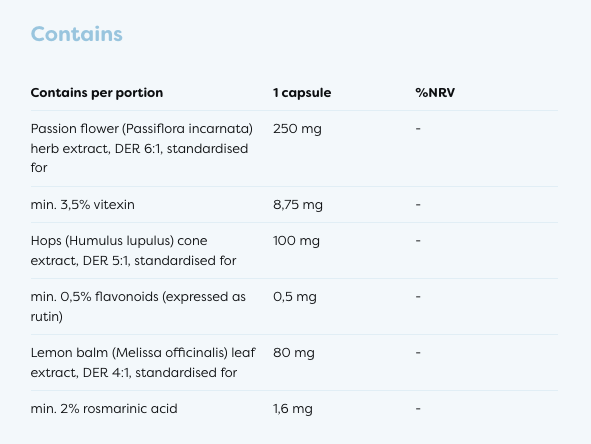Select the 'Contains per portion' column header
Screen dimensions: 591x444
point(97,93)
